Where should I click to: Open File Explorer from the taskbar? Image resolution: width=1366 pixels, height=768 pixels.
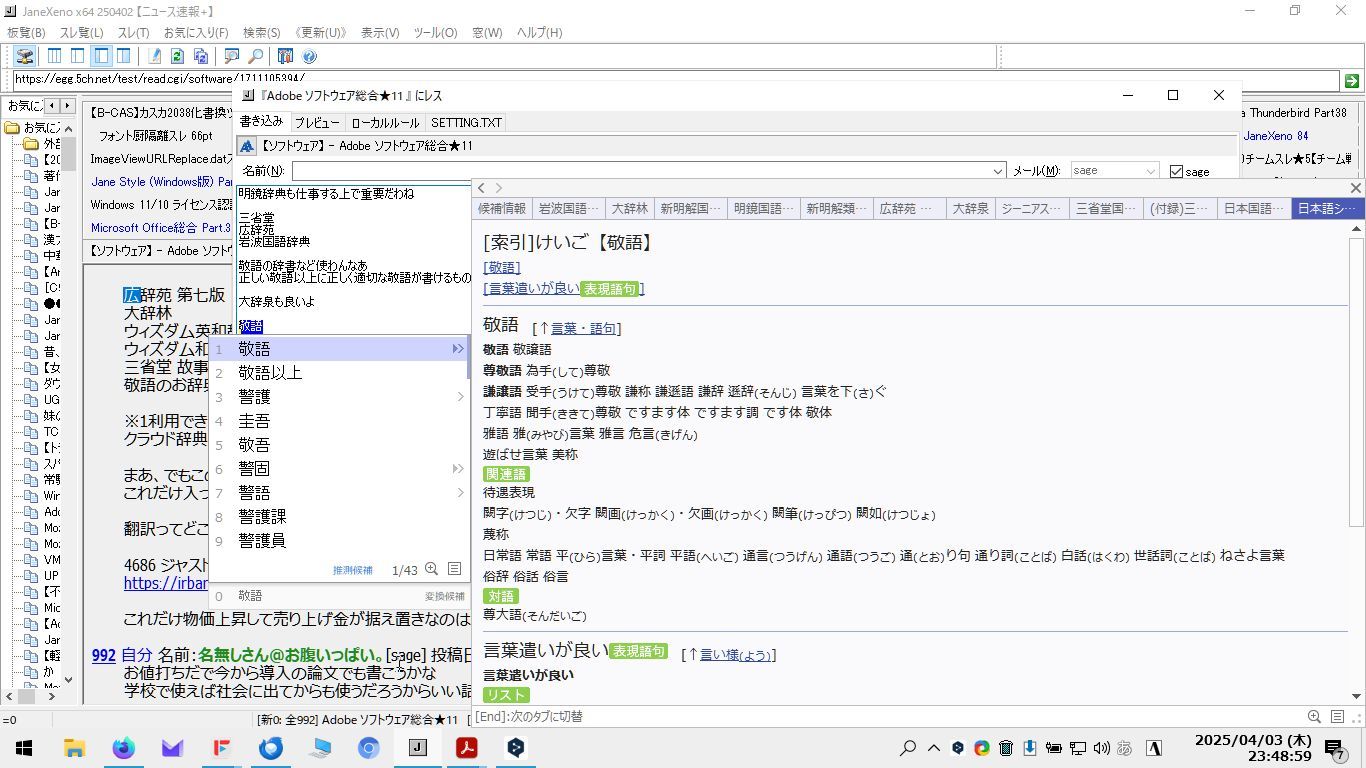click(74, 748)
